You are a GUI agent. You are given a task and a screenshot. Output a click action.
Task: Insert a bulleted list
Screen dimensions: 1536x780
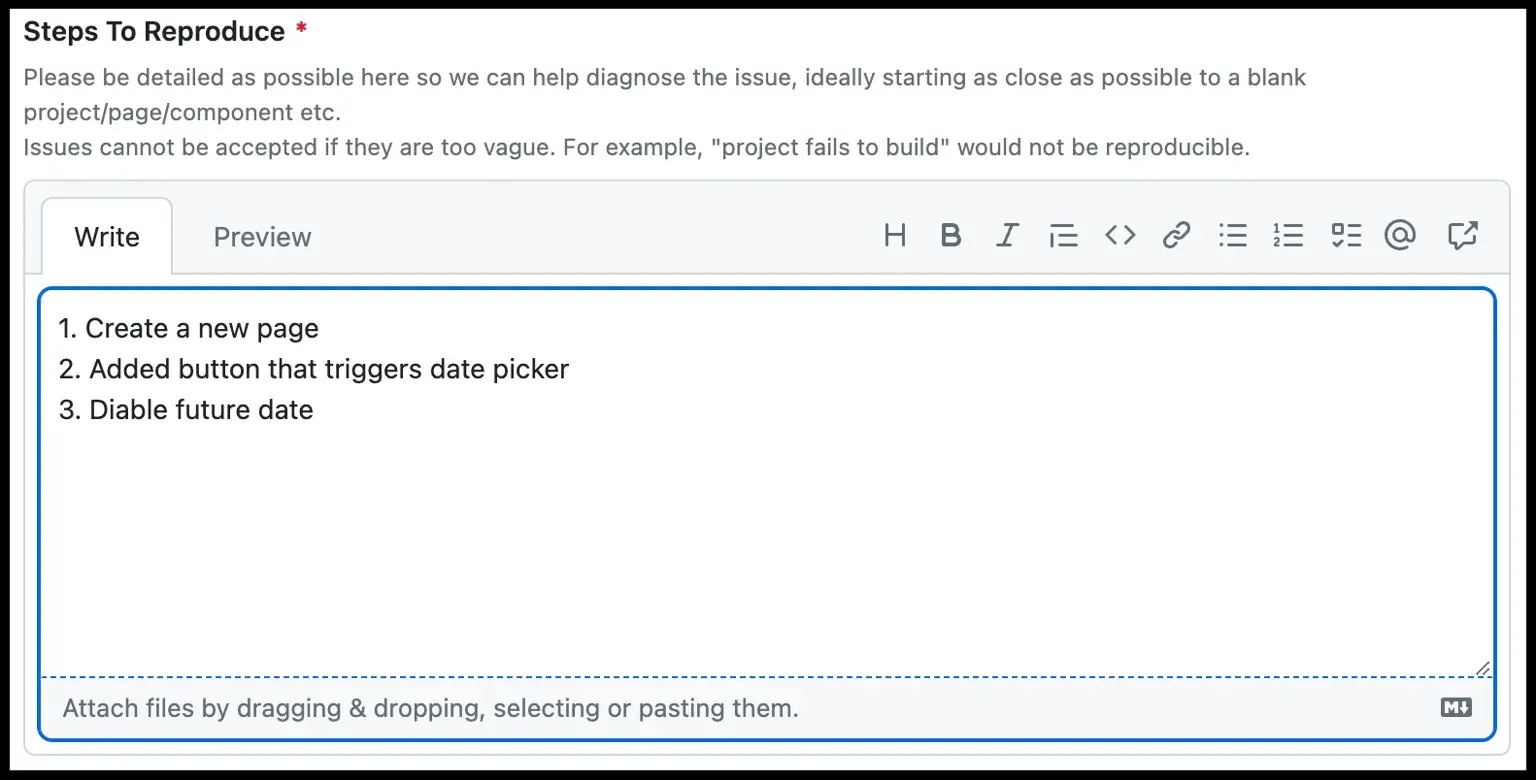point(1232,236)
